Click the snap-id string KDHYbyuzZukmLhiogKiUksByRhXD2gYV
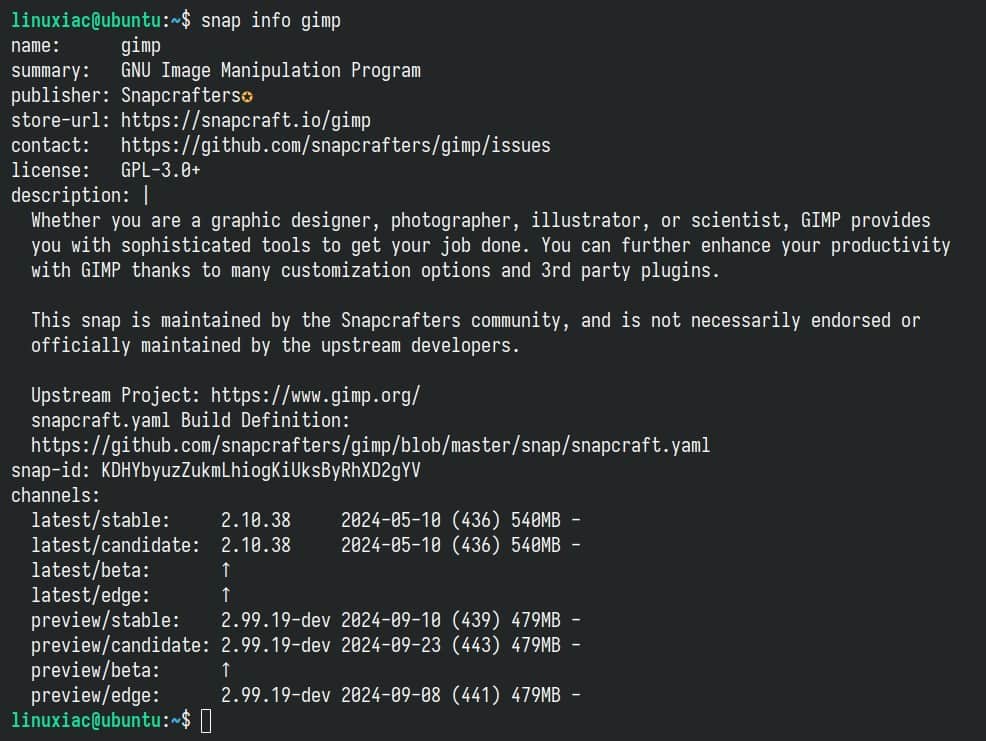This screenshot has width=986, height=741. tap(261, 471)
